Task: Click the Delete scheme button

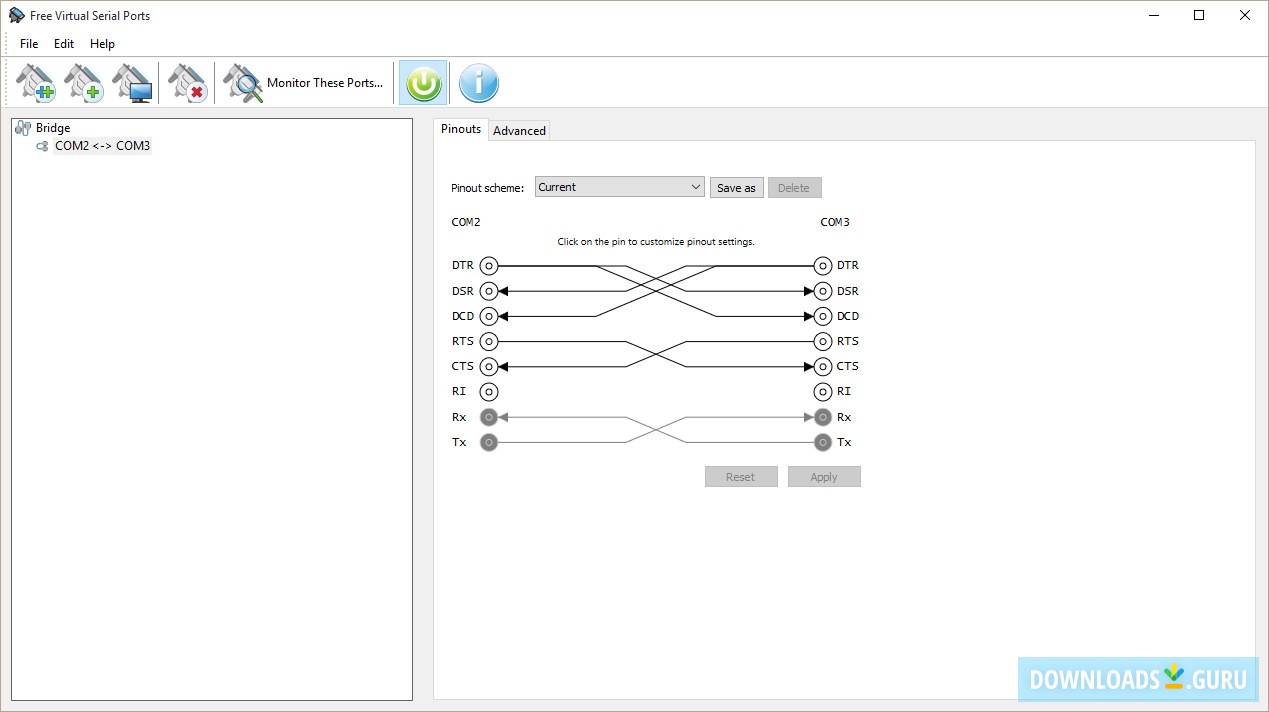Action: 794,188
